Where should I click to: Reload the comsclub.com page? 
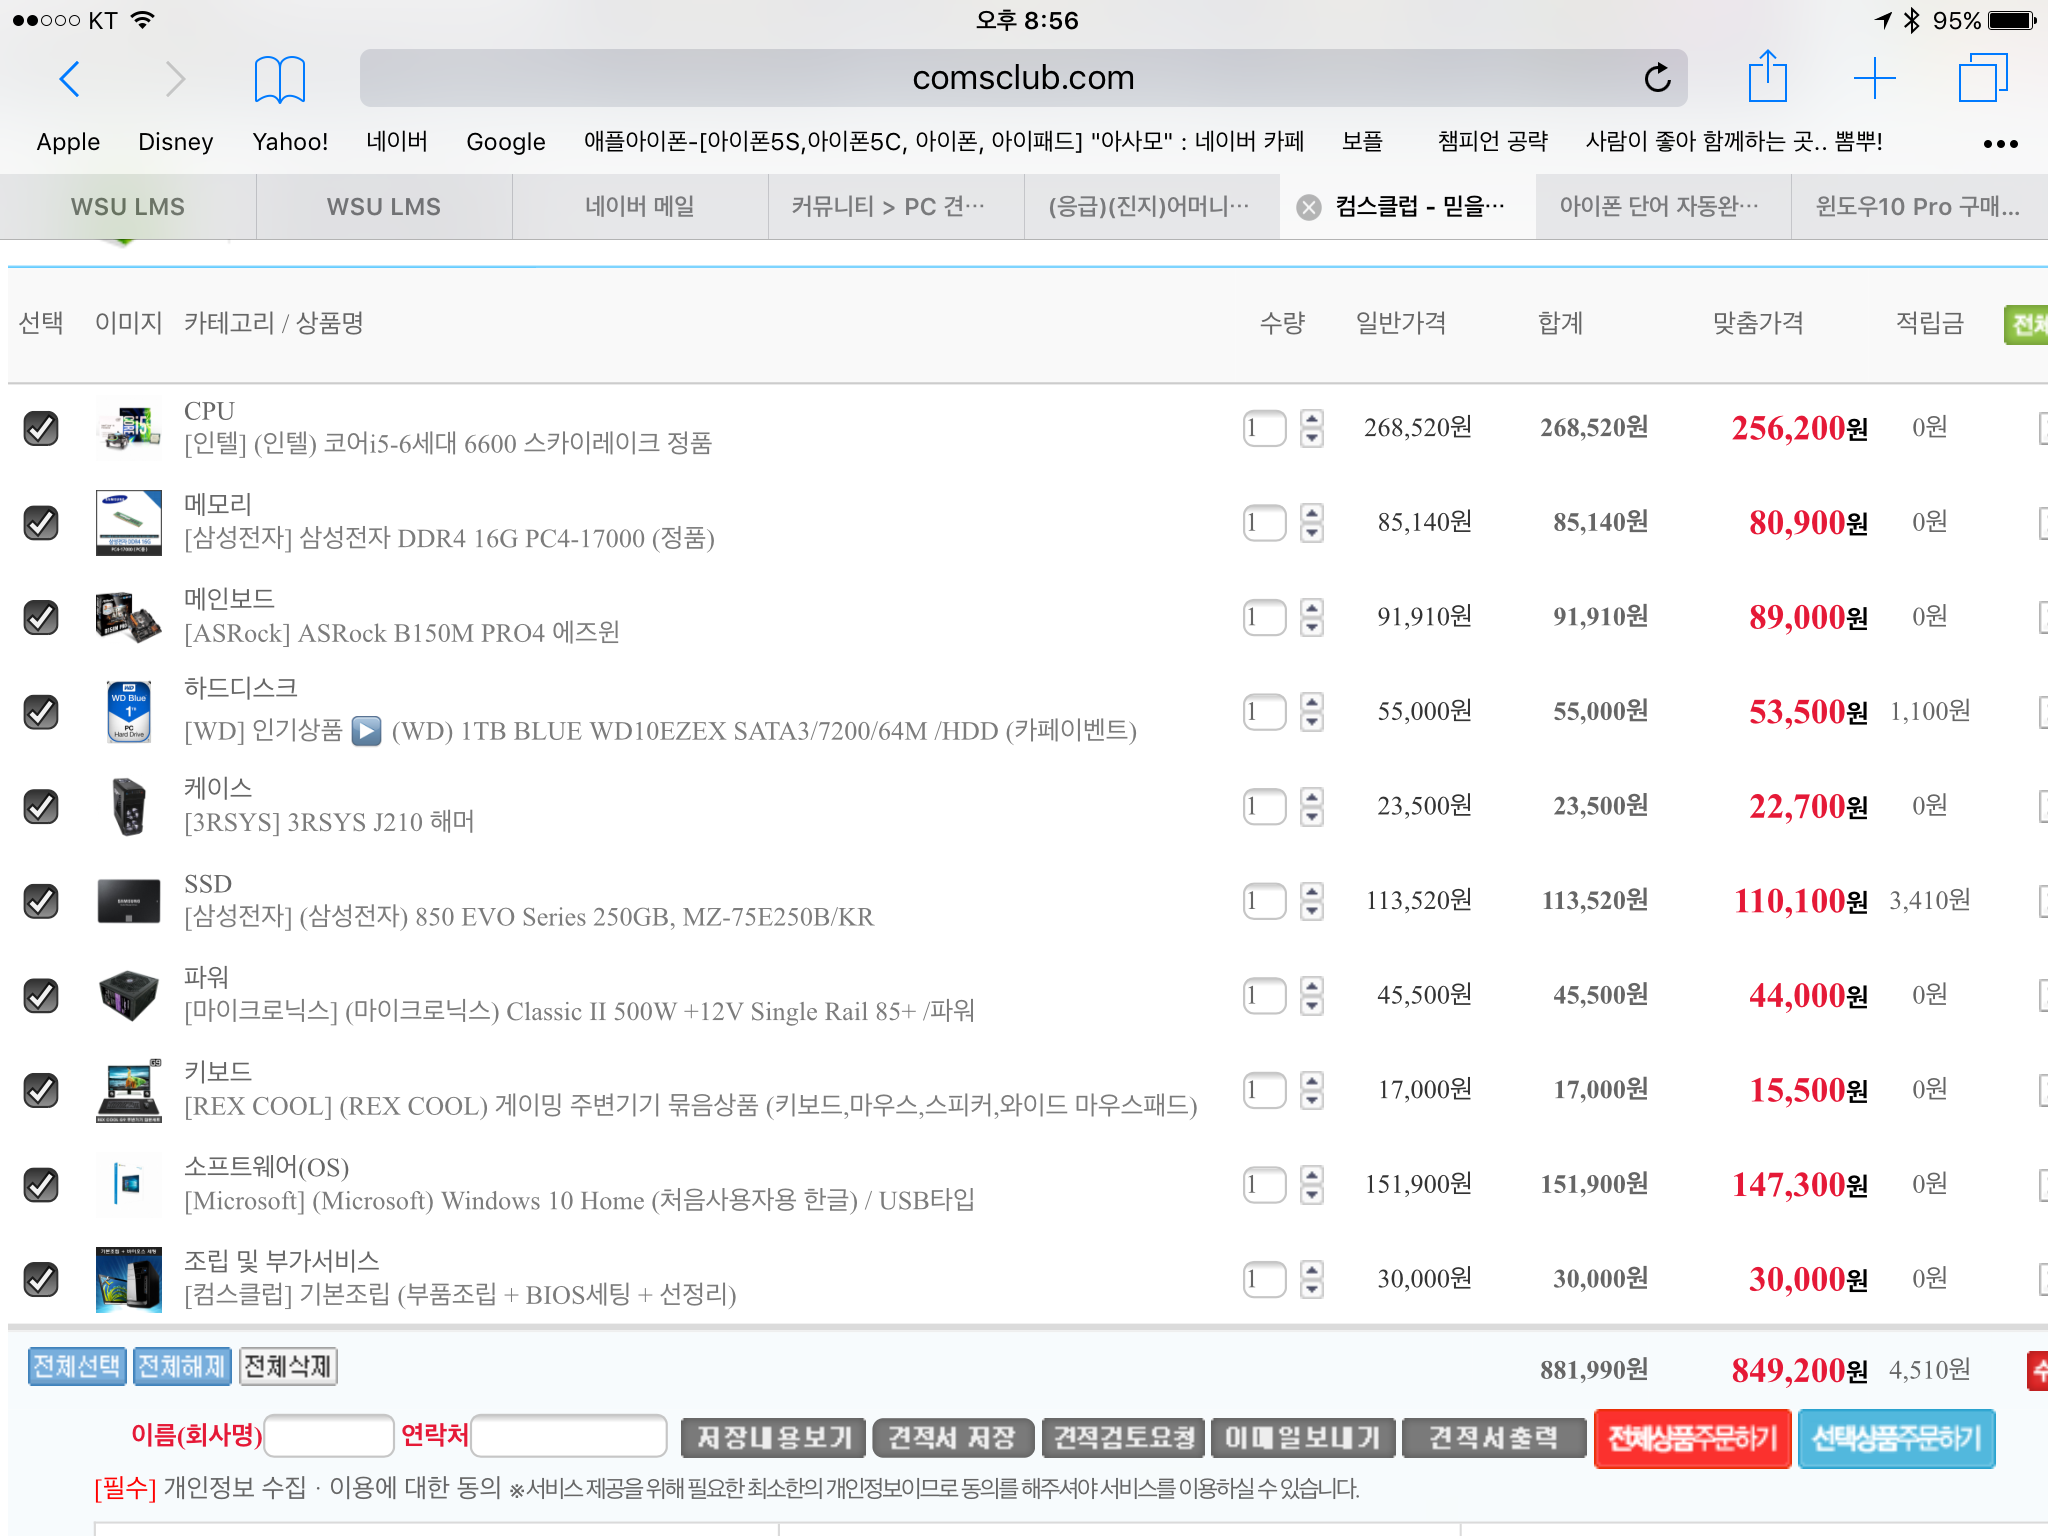coord(1657,78)
